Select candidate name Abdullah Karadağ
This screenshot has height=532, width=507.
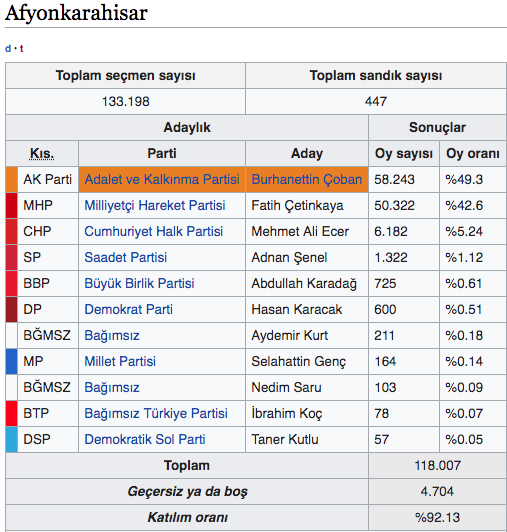point(304,283)
